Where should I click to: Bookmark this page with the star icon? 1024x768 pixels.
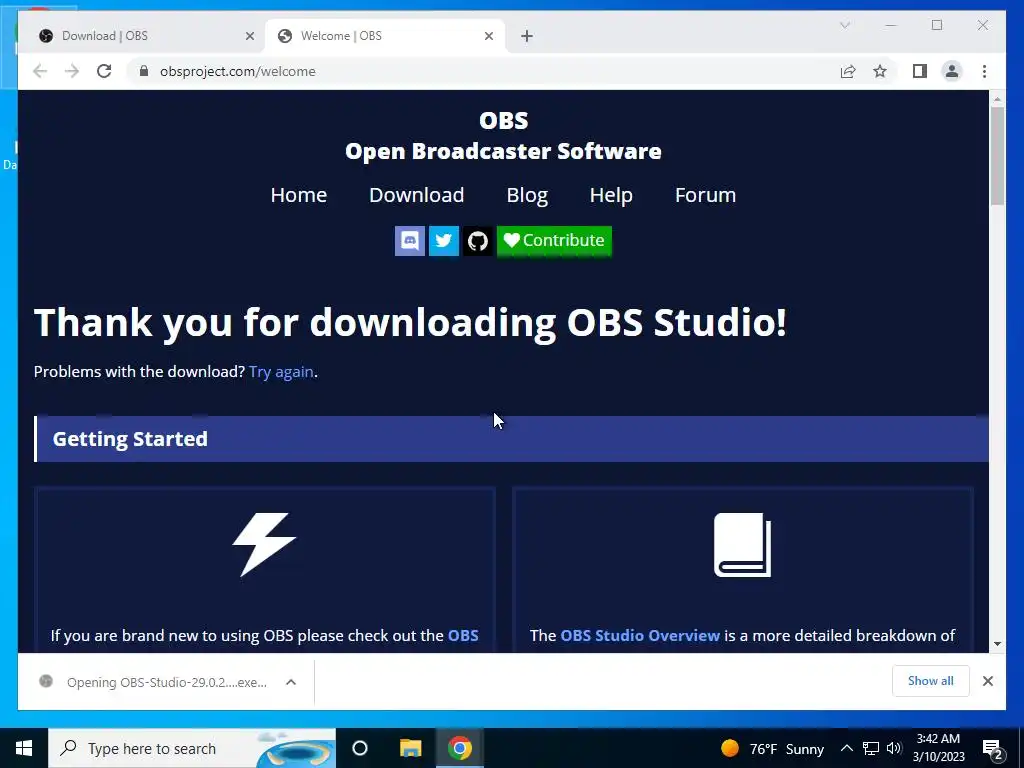880,71
